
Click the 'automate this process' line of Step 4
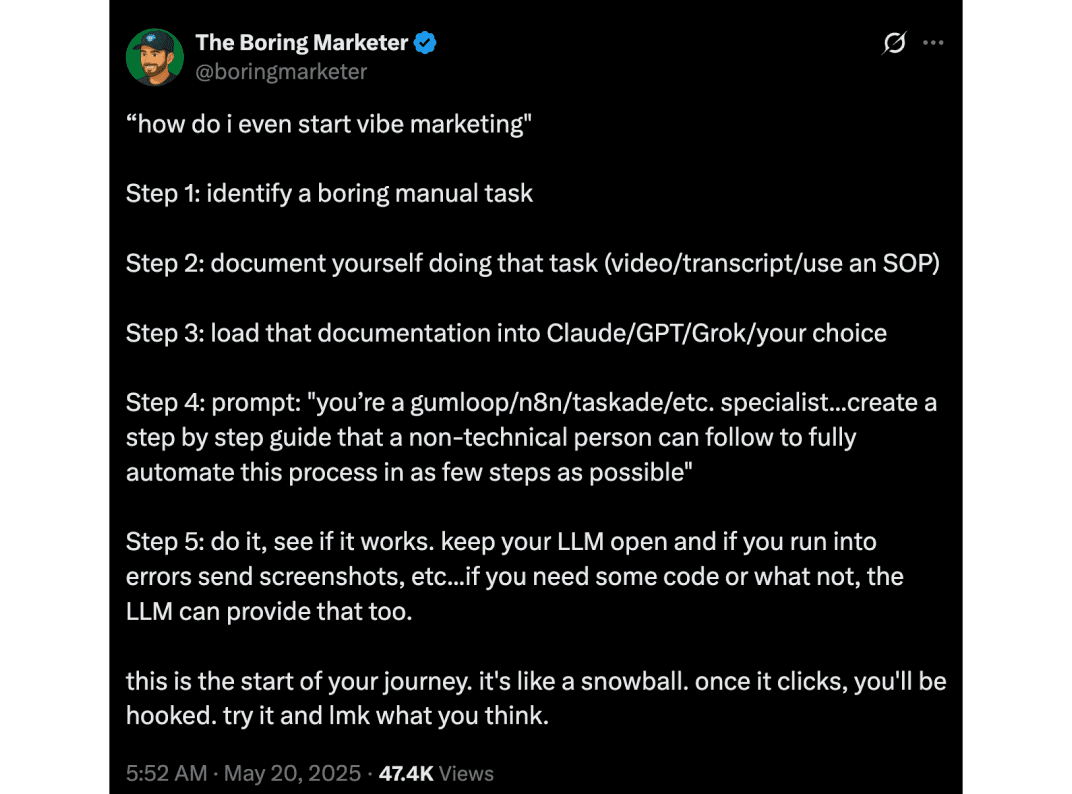click(x=409, y=473)
